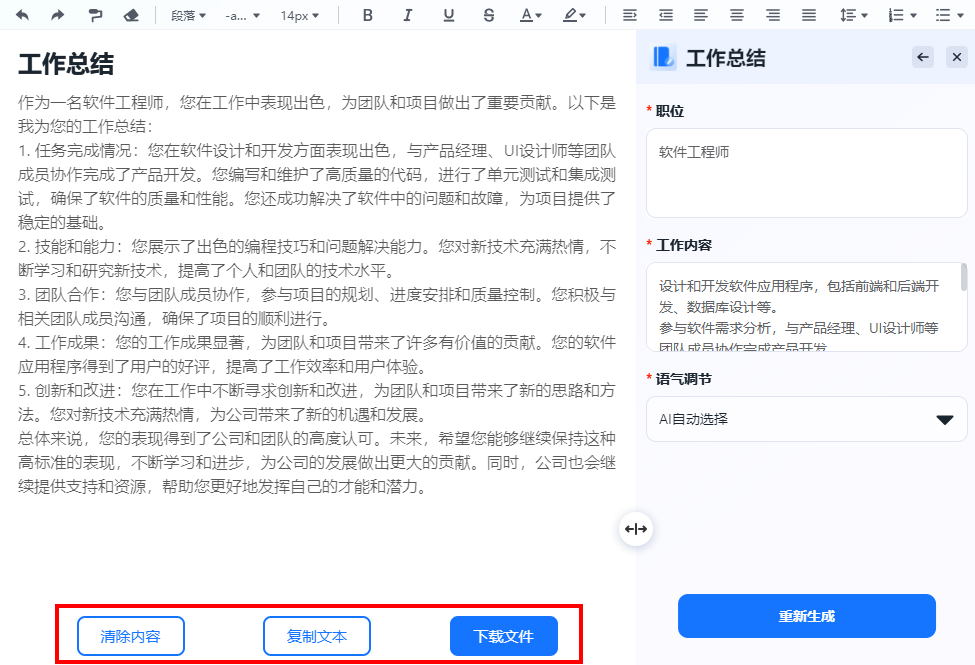Screen dimensions: 975x665
Task: Center align the paragraph text
Action: [736, 15]
